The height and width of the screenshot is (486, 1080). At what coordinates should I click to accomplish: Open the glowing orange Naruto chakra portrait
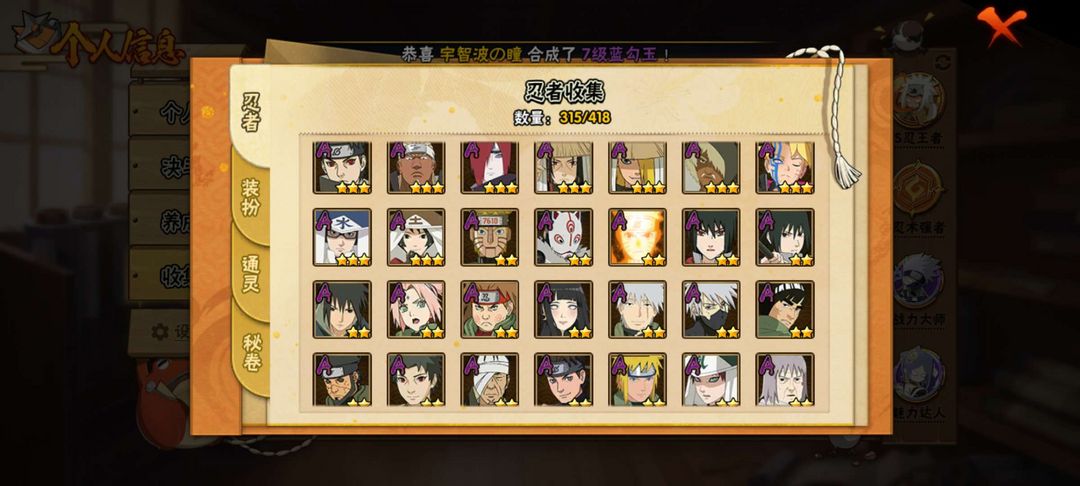point(637,237)
